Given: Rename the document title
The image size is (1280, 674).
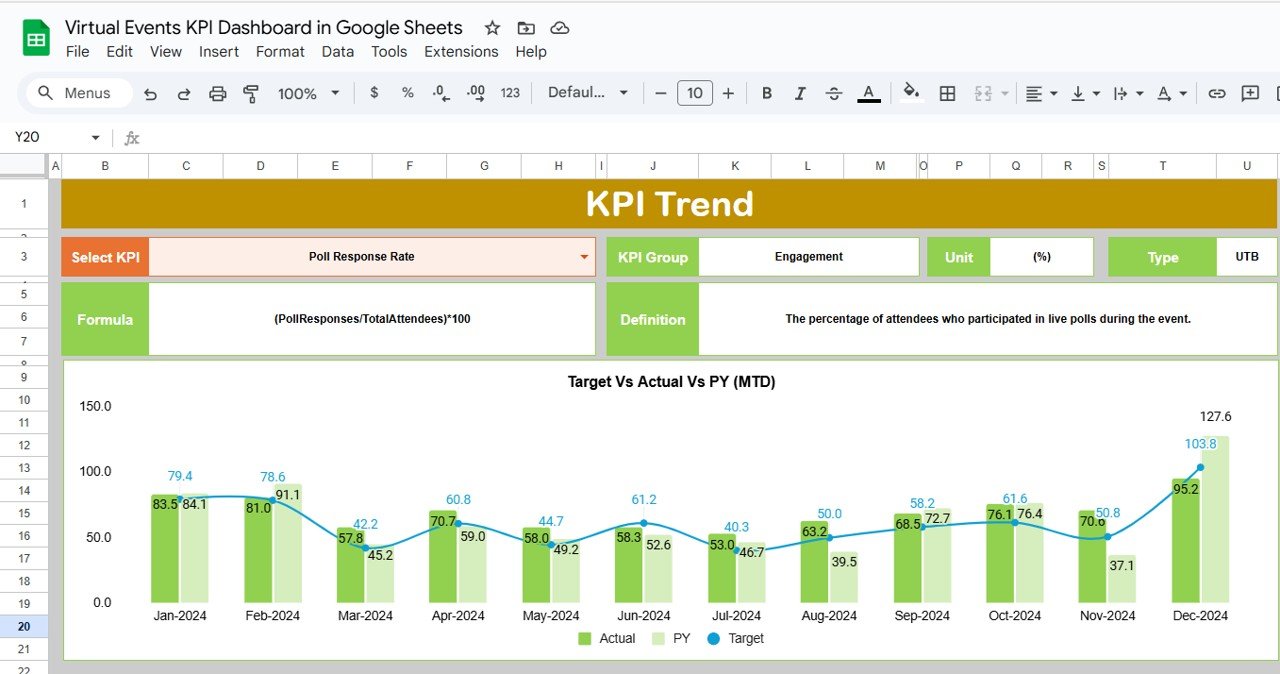Looking at the screenshot, I should pyautogui.click(x=264, y=28).
